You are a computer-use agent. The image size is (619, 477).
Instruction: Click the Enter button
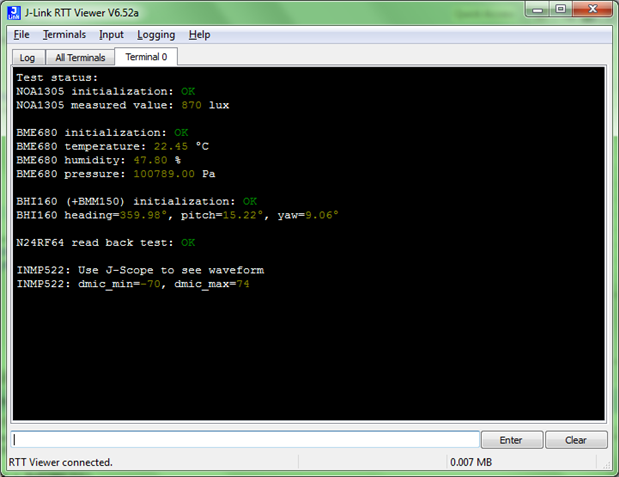click(x=512, y=440)
